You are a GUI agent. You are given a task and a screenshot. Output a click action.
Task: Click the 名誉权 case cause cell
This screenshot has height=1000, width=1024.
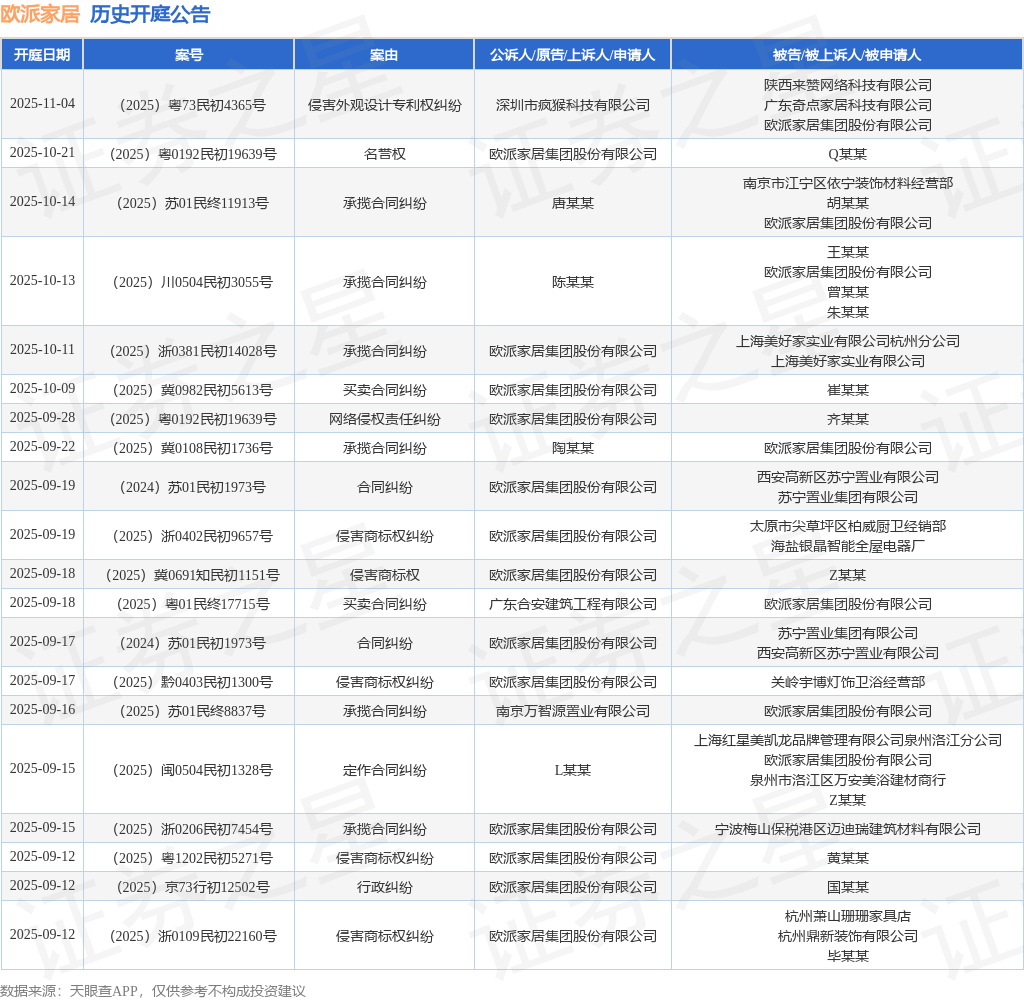point(385,154)
